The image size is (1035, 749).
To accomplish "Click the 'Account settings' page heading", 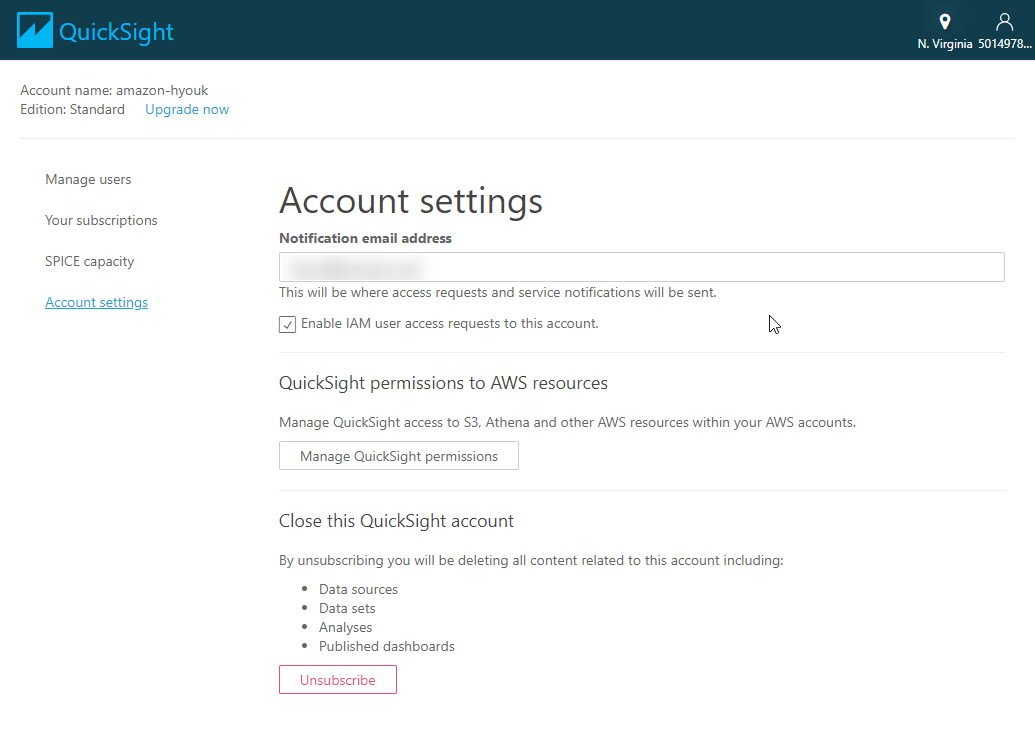I will (x=411, y=201).
